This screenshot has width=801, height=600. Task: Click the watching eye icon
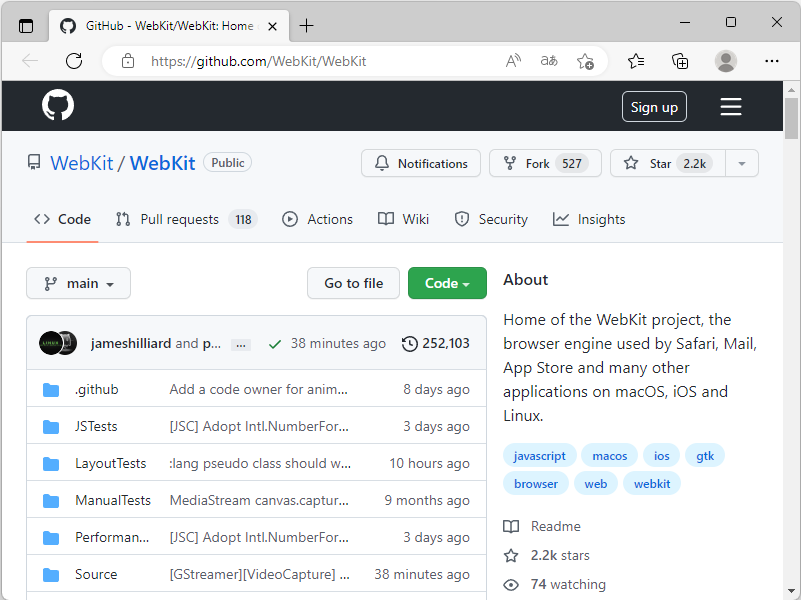coord(510,584)
